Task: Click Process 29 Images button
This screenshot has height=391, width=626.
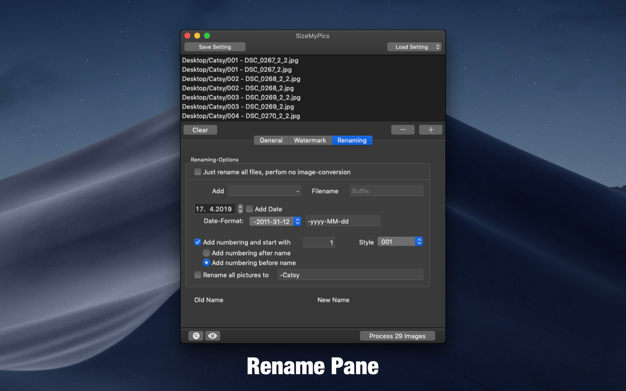Action: [x=397, y=336]
